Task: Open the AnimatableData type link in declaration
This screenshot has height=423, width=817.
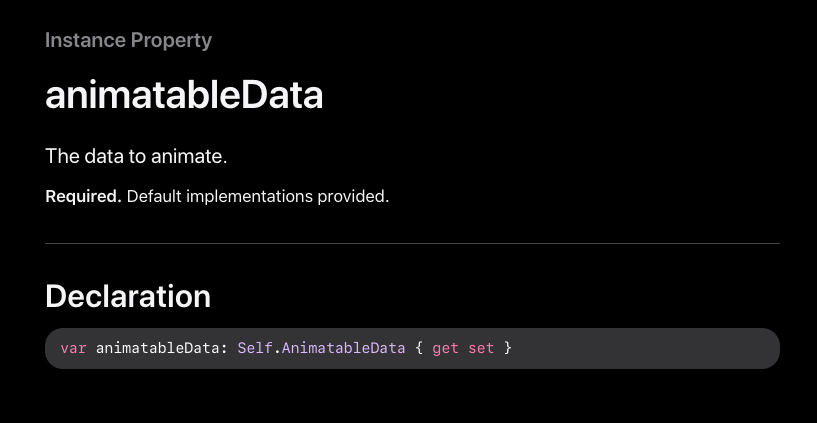Action: pyautogui.click(x=343, y=348)
